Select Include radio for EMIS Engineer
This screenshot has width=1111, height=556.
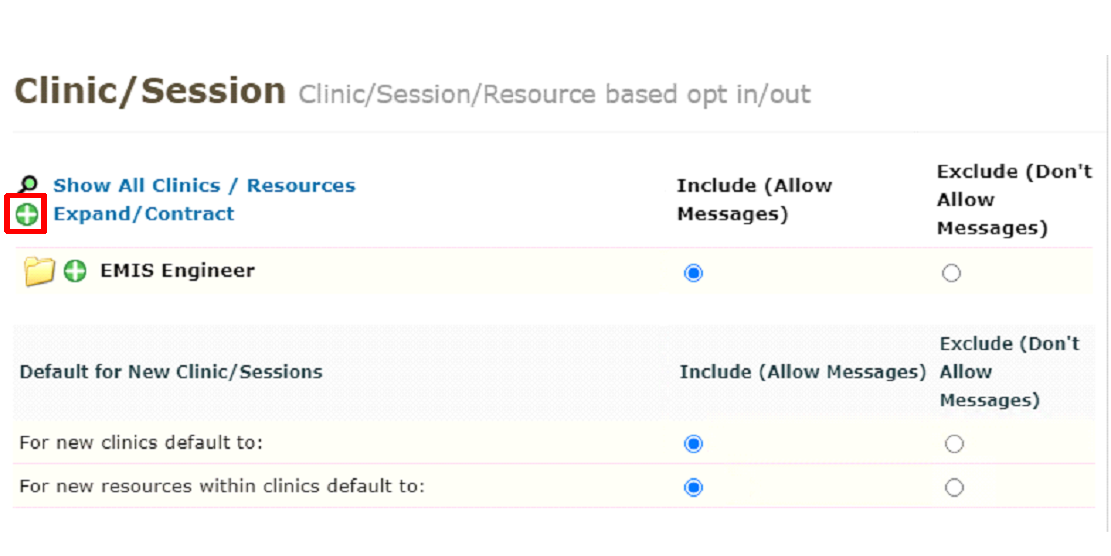(694, 273)
